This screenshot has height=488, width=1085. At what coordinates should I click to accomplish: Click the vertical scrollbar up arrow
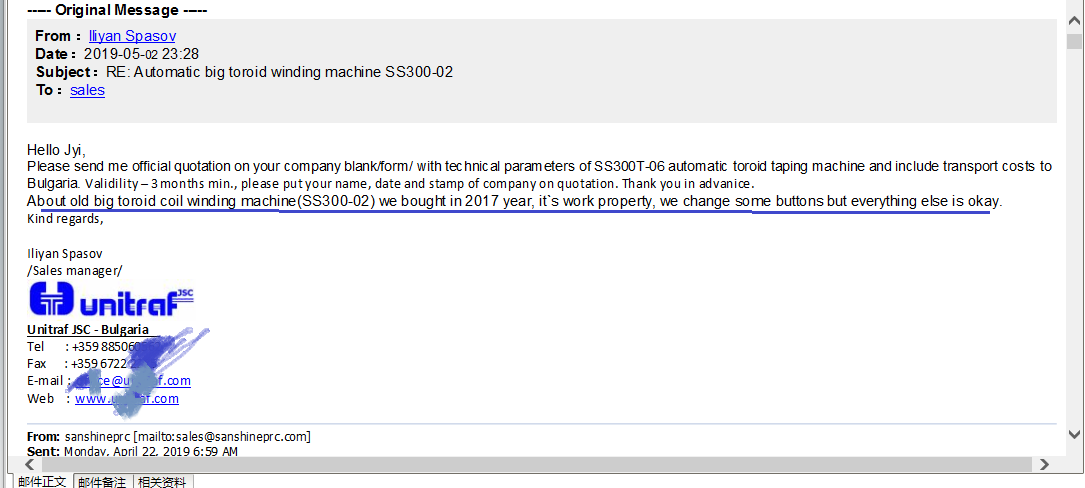[x=1074, y=21]
